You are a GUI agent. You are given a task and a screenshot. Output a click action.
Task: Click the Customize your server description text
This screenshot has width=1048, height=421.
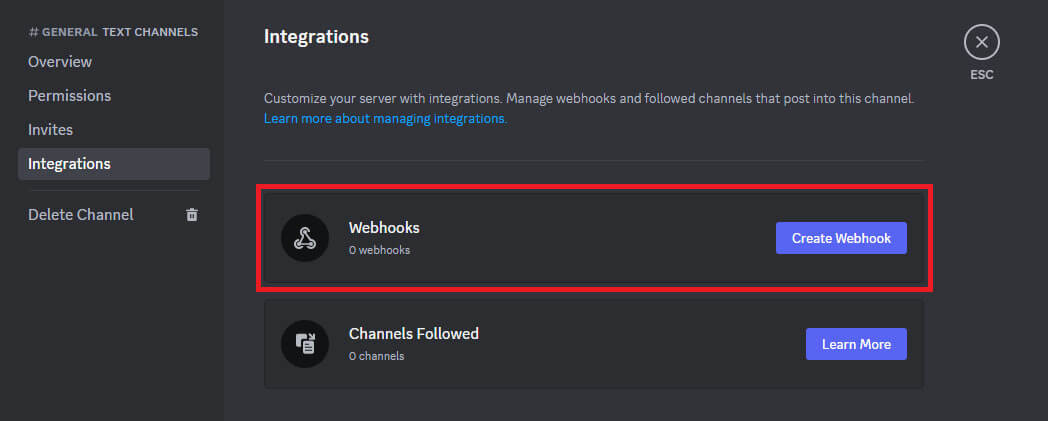(589, 100)
